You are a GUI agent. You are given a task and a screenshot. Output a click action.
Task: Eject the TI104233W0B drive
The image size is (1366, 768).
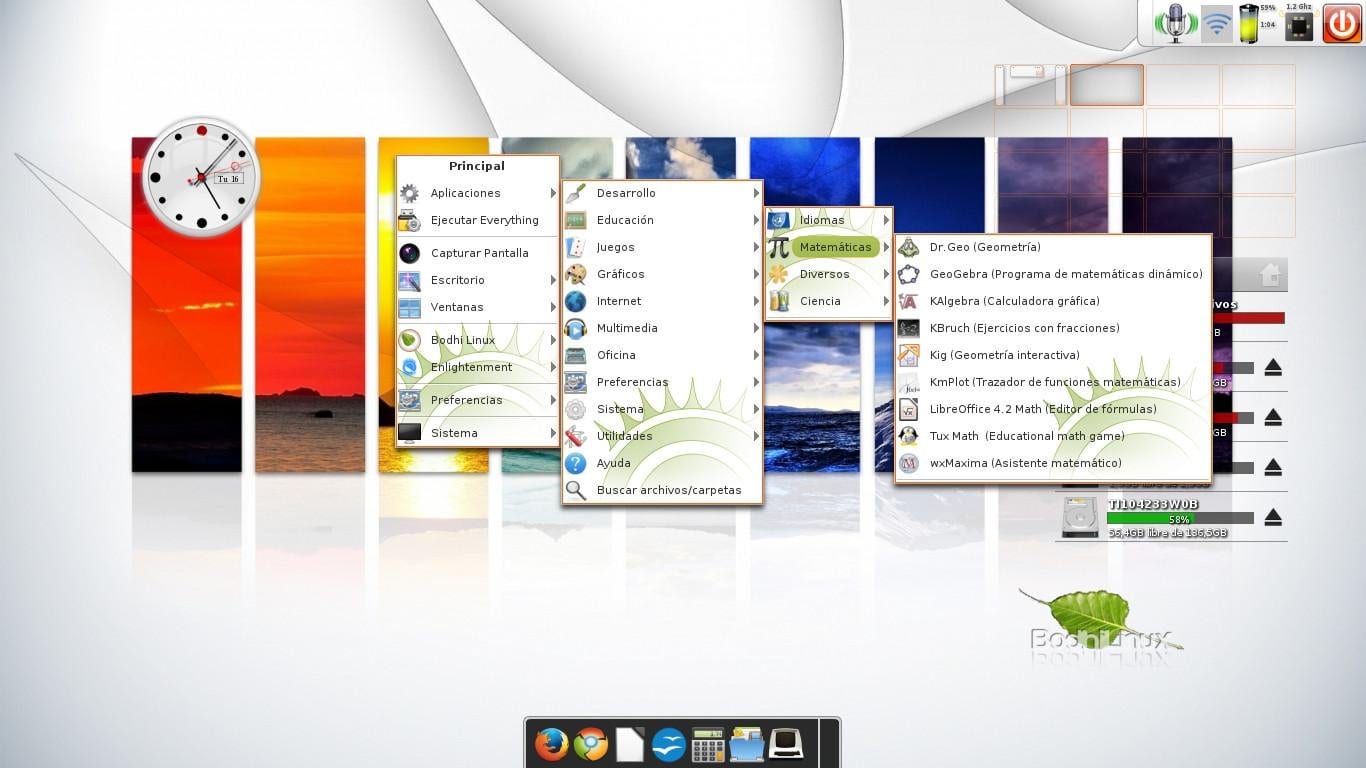tap(1273, 518)
